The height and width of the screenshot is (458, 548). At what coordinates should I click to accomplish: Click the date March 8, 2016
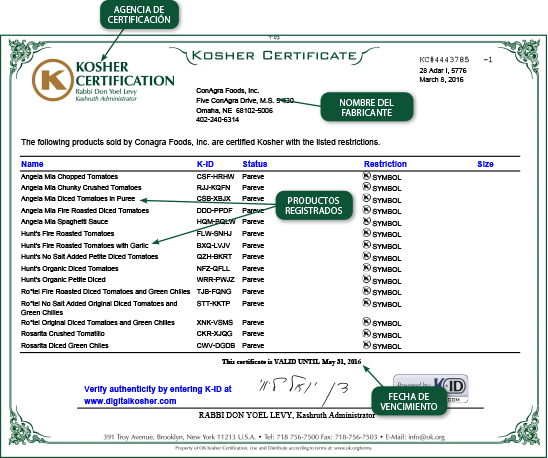click(x=441, y=80)
